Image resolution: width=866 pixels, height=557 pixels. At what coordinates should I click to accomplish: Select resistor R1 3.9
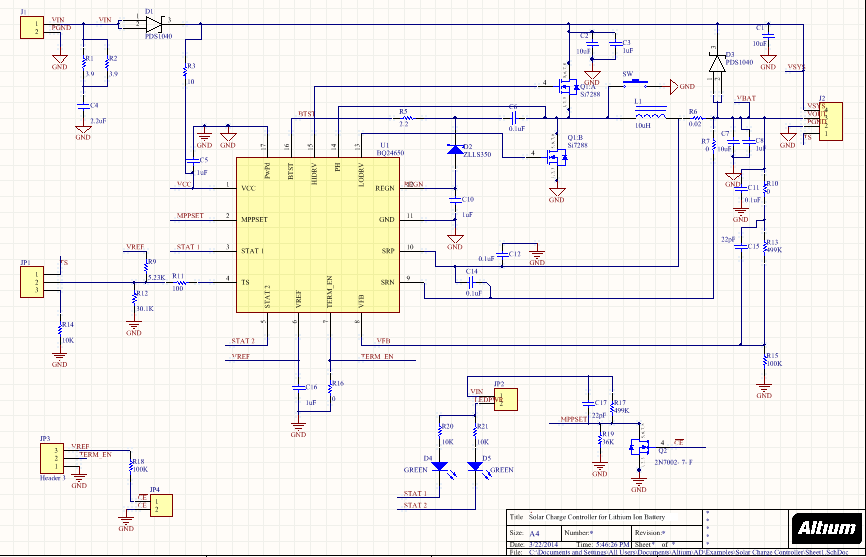click(83, 64)
